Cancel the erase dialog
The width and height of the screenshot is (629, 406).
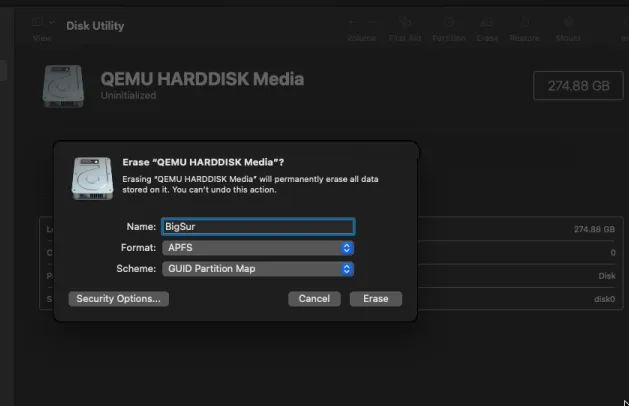[314, 299]
